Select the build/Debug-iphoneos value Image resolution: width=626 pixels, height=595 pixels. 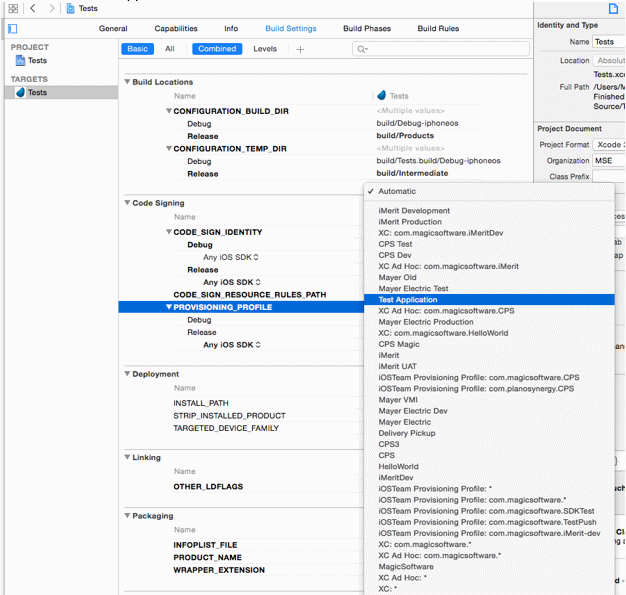417,123
